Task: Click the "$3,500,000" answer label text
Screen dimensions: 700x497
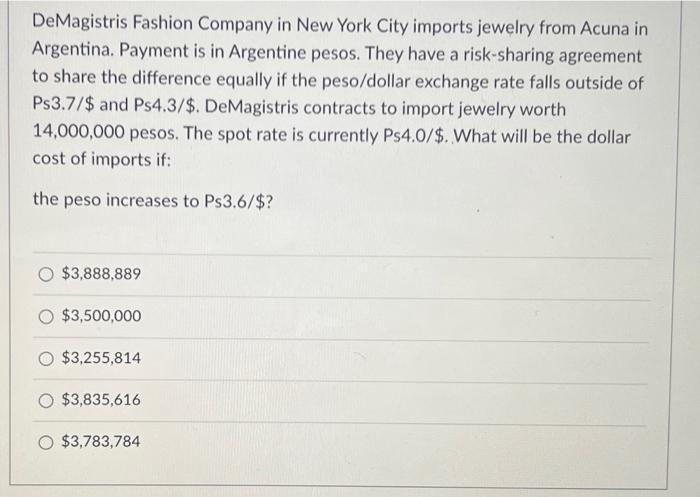Action: [x=101, y=316]
